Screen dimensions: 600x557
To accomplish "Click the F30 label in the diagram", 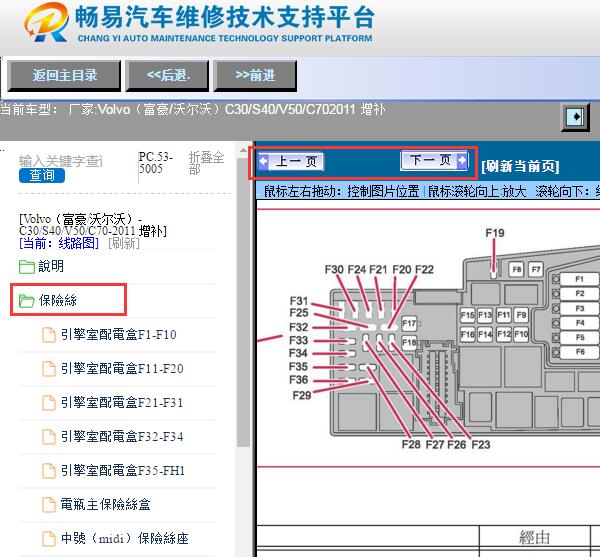I will [334, 270].
